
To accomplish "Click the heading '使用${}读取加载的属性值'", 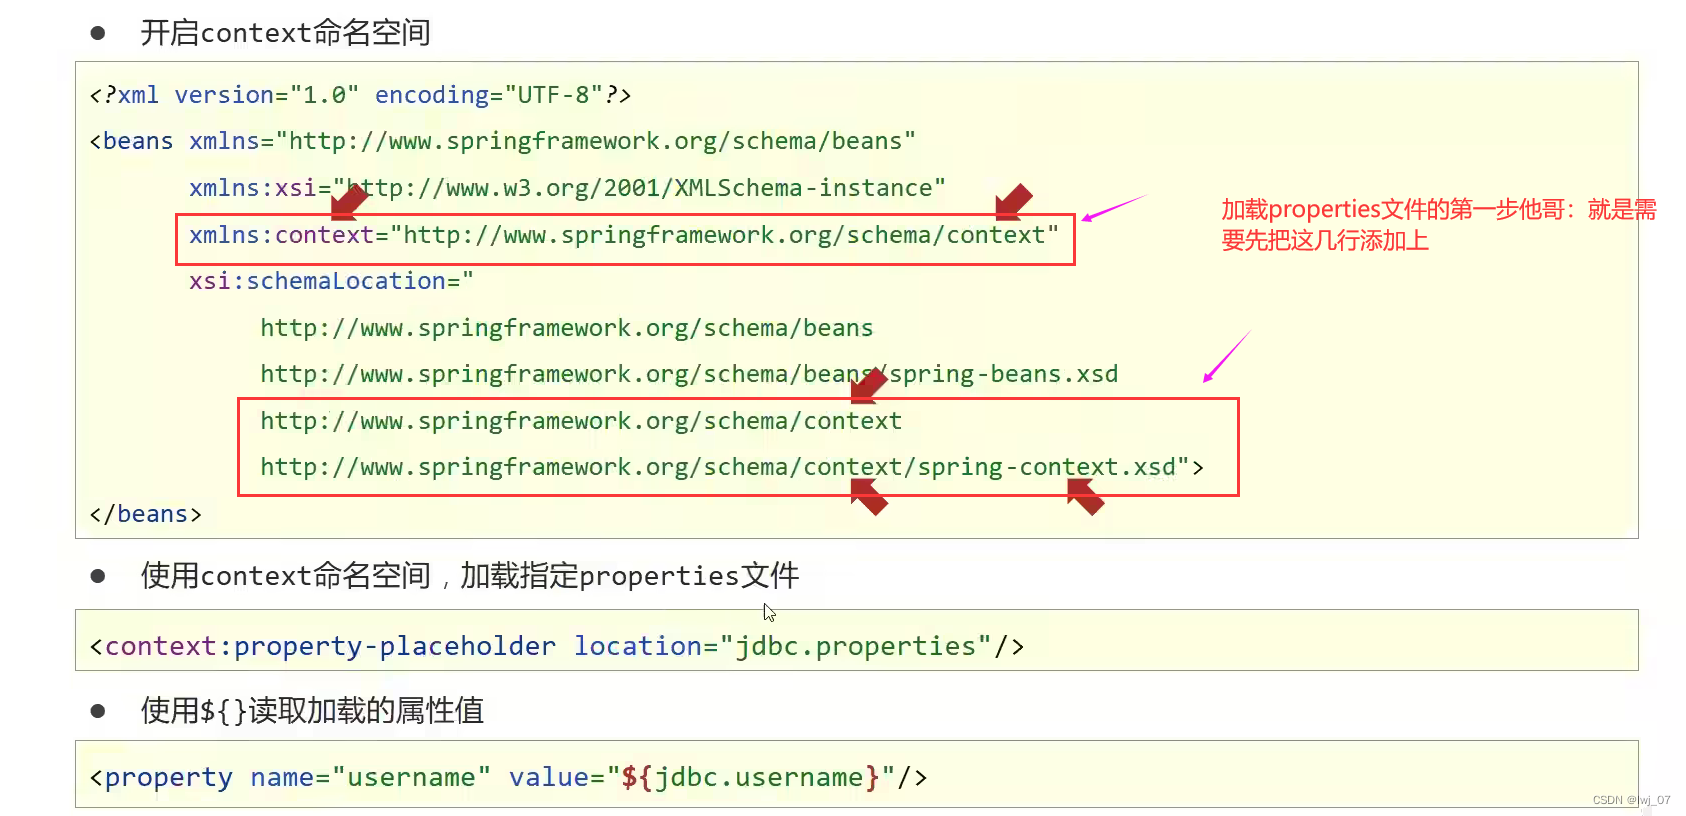I will pos(312,711).
